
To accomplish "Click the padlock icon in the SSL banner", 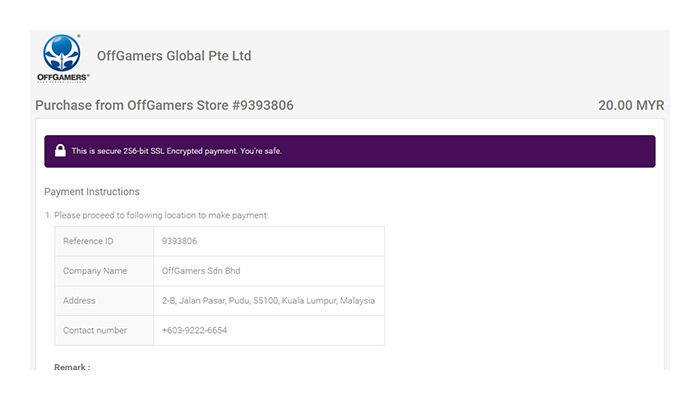I will coord(60,151).
